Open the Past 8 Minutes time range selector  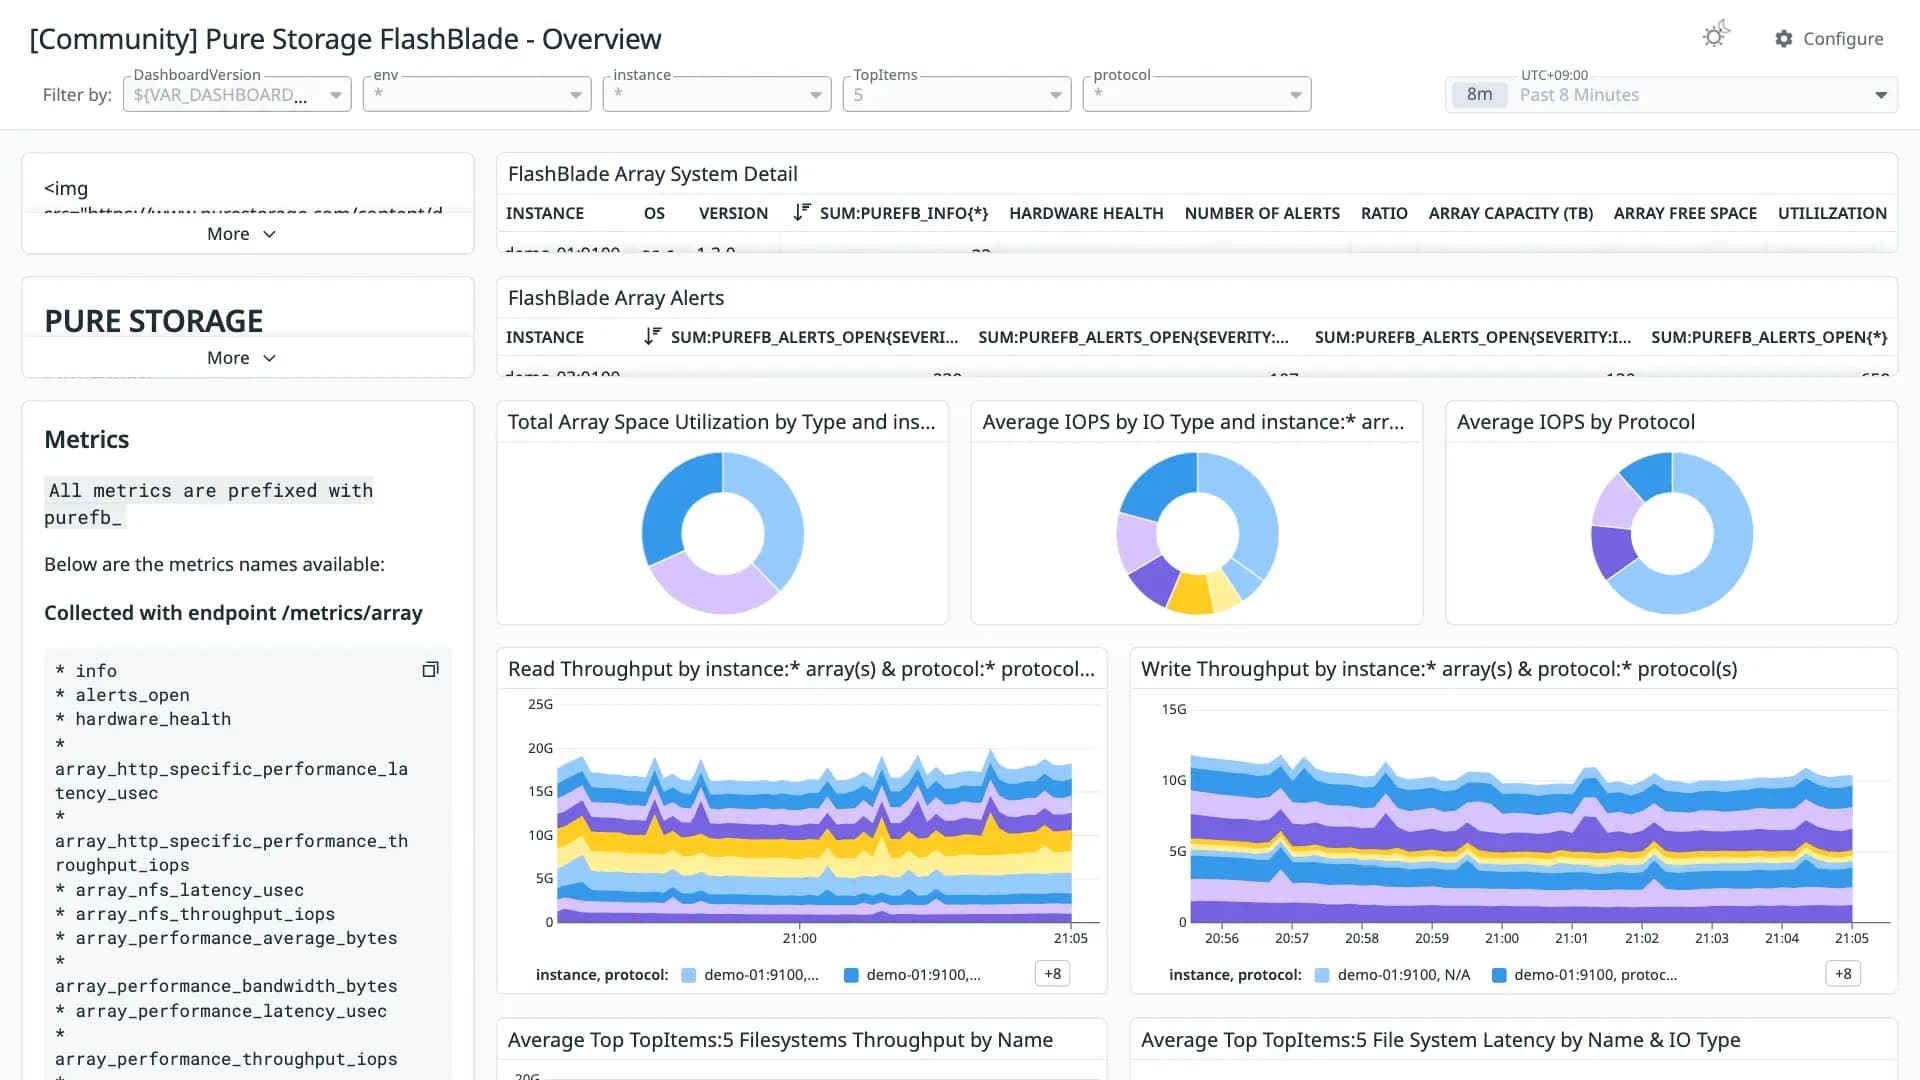coord(1671,94)
